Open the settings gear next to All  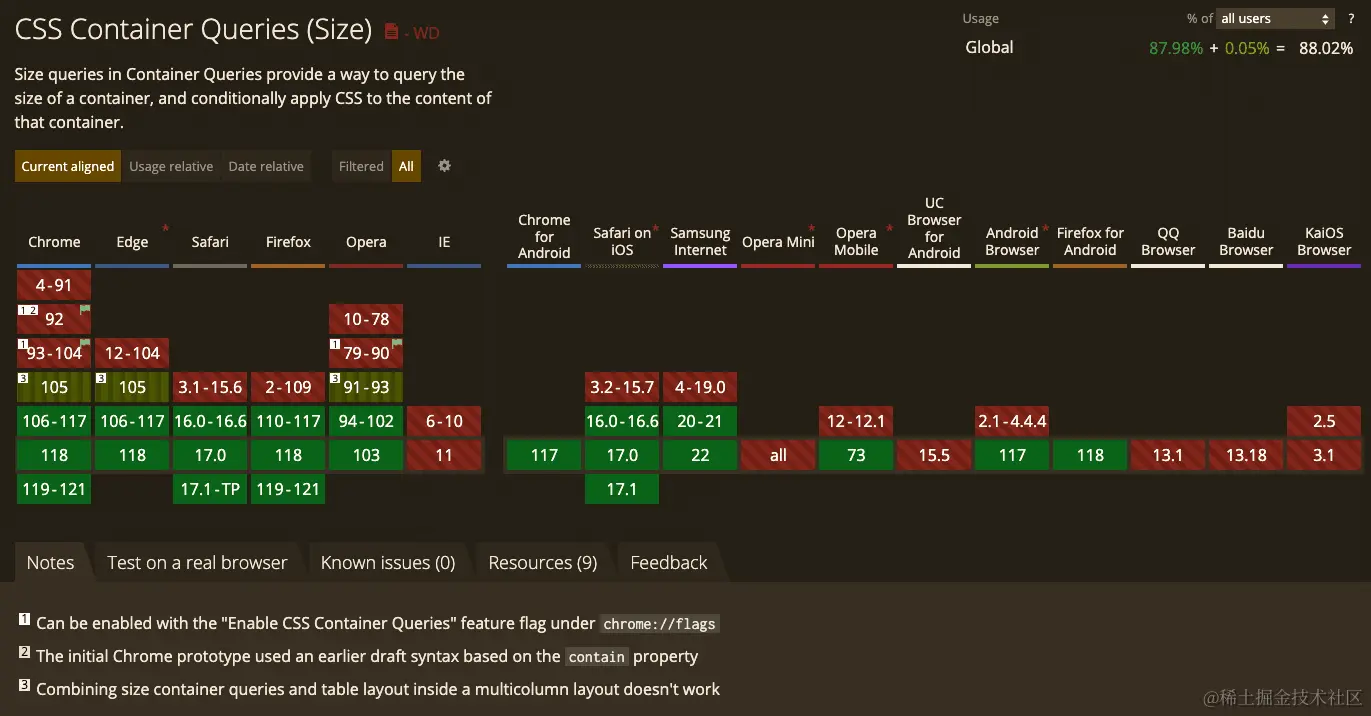[444, 166]
